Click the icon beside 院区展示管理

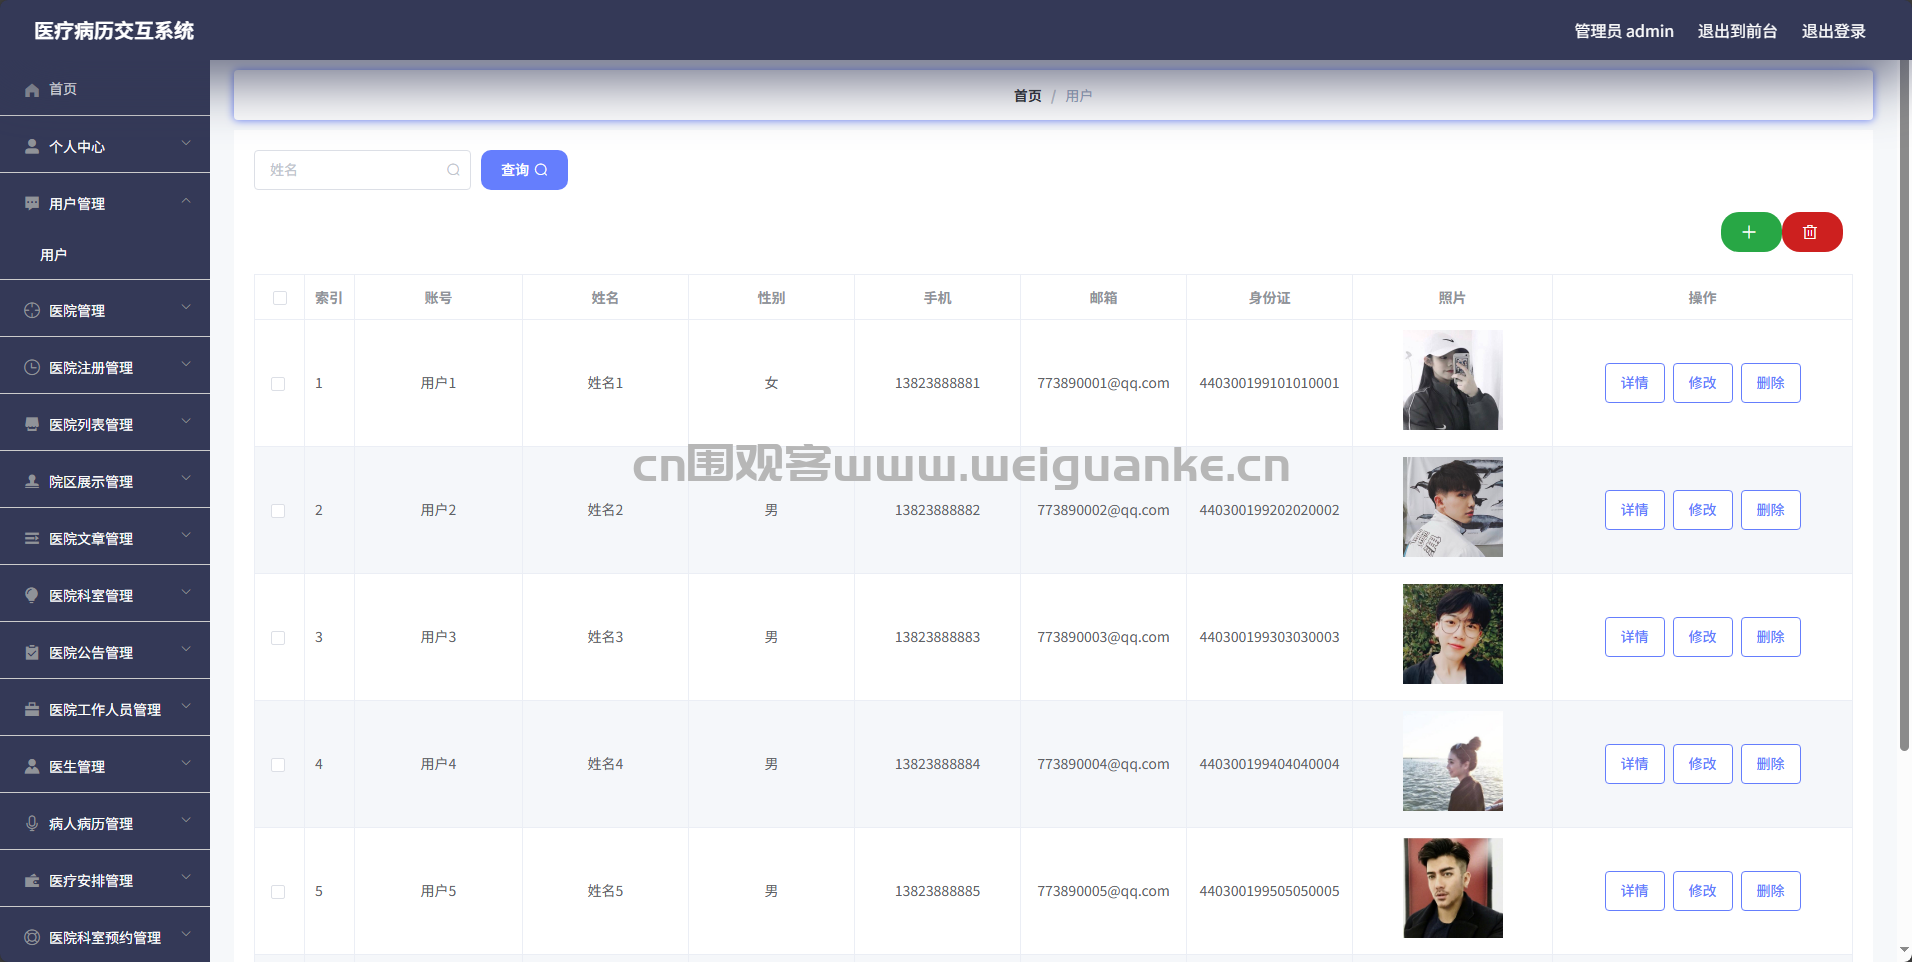coord(32,481)
